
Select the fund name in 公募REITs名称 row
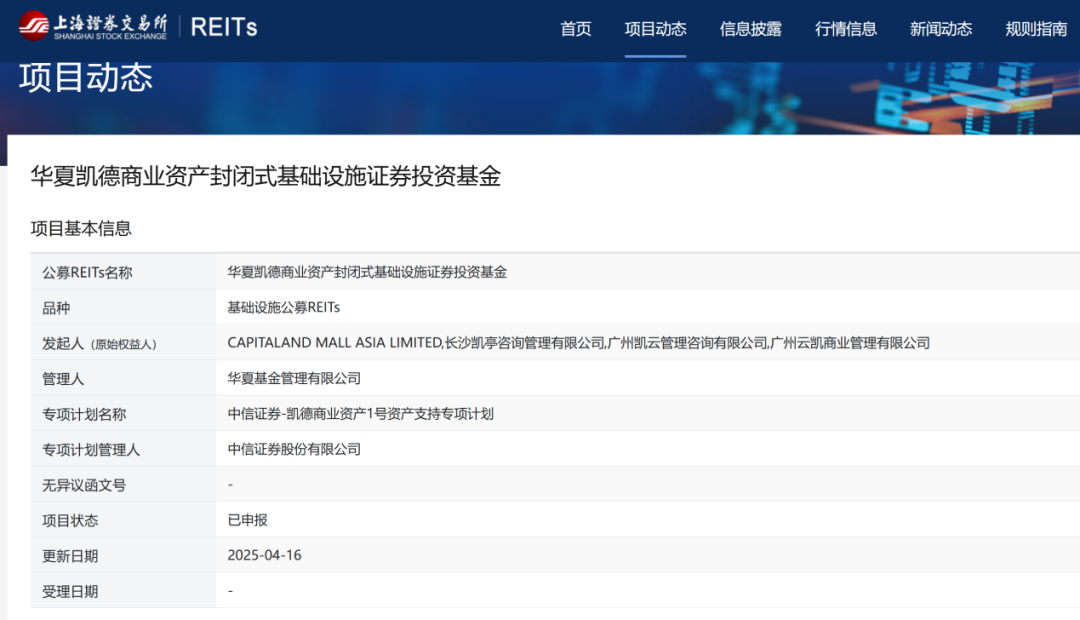(367, 272)
